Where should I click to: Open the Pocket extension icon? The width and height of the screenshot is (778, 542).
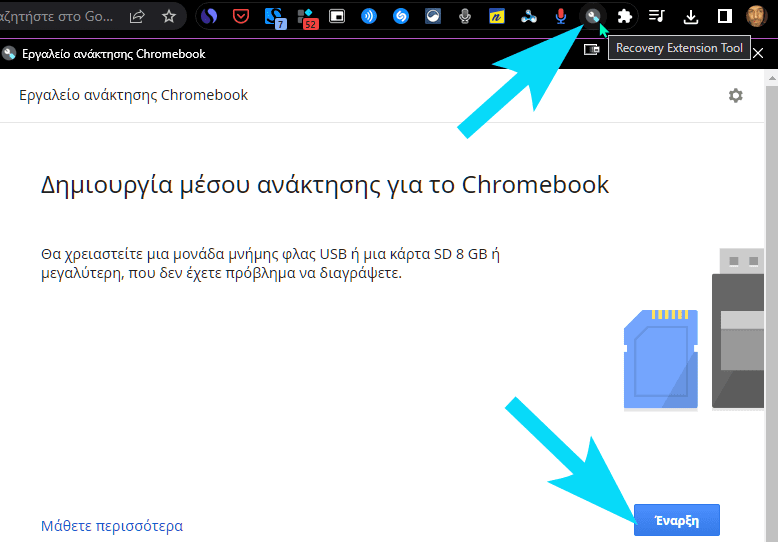[241, 16]
